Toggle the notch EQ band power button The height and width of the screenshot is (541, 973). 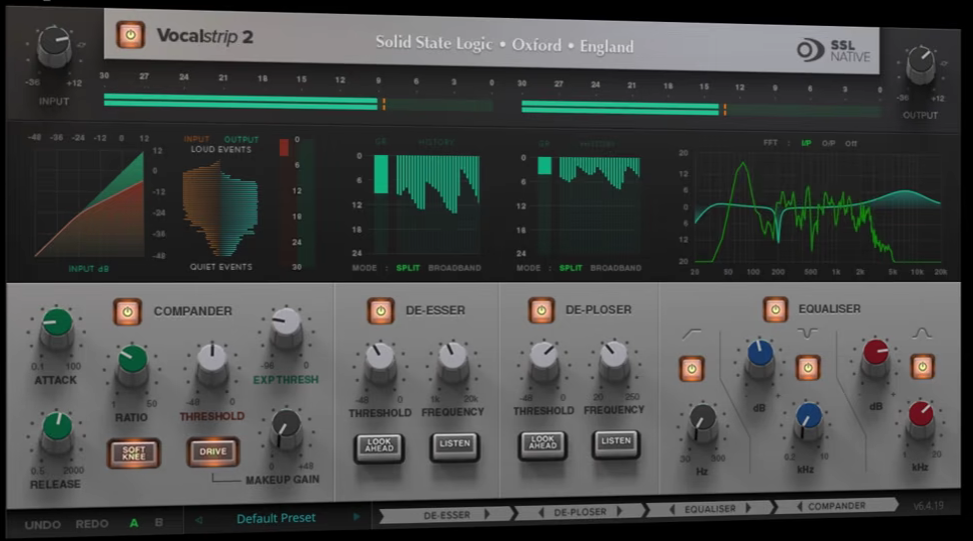tap(807, 367)
